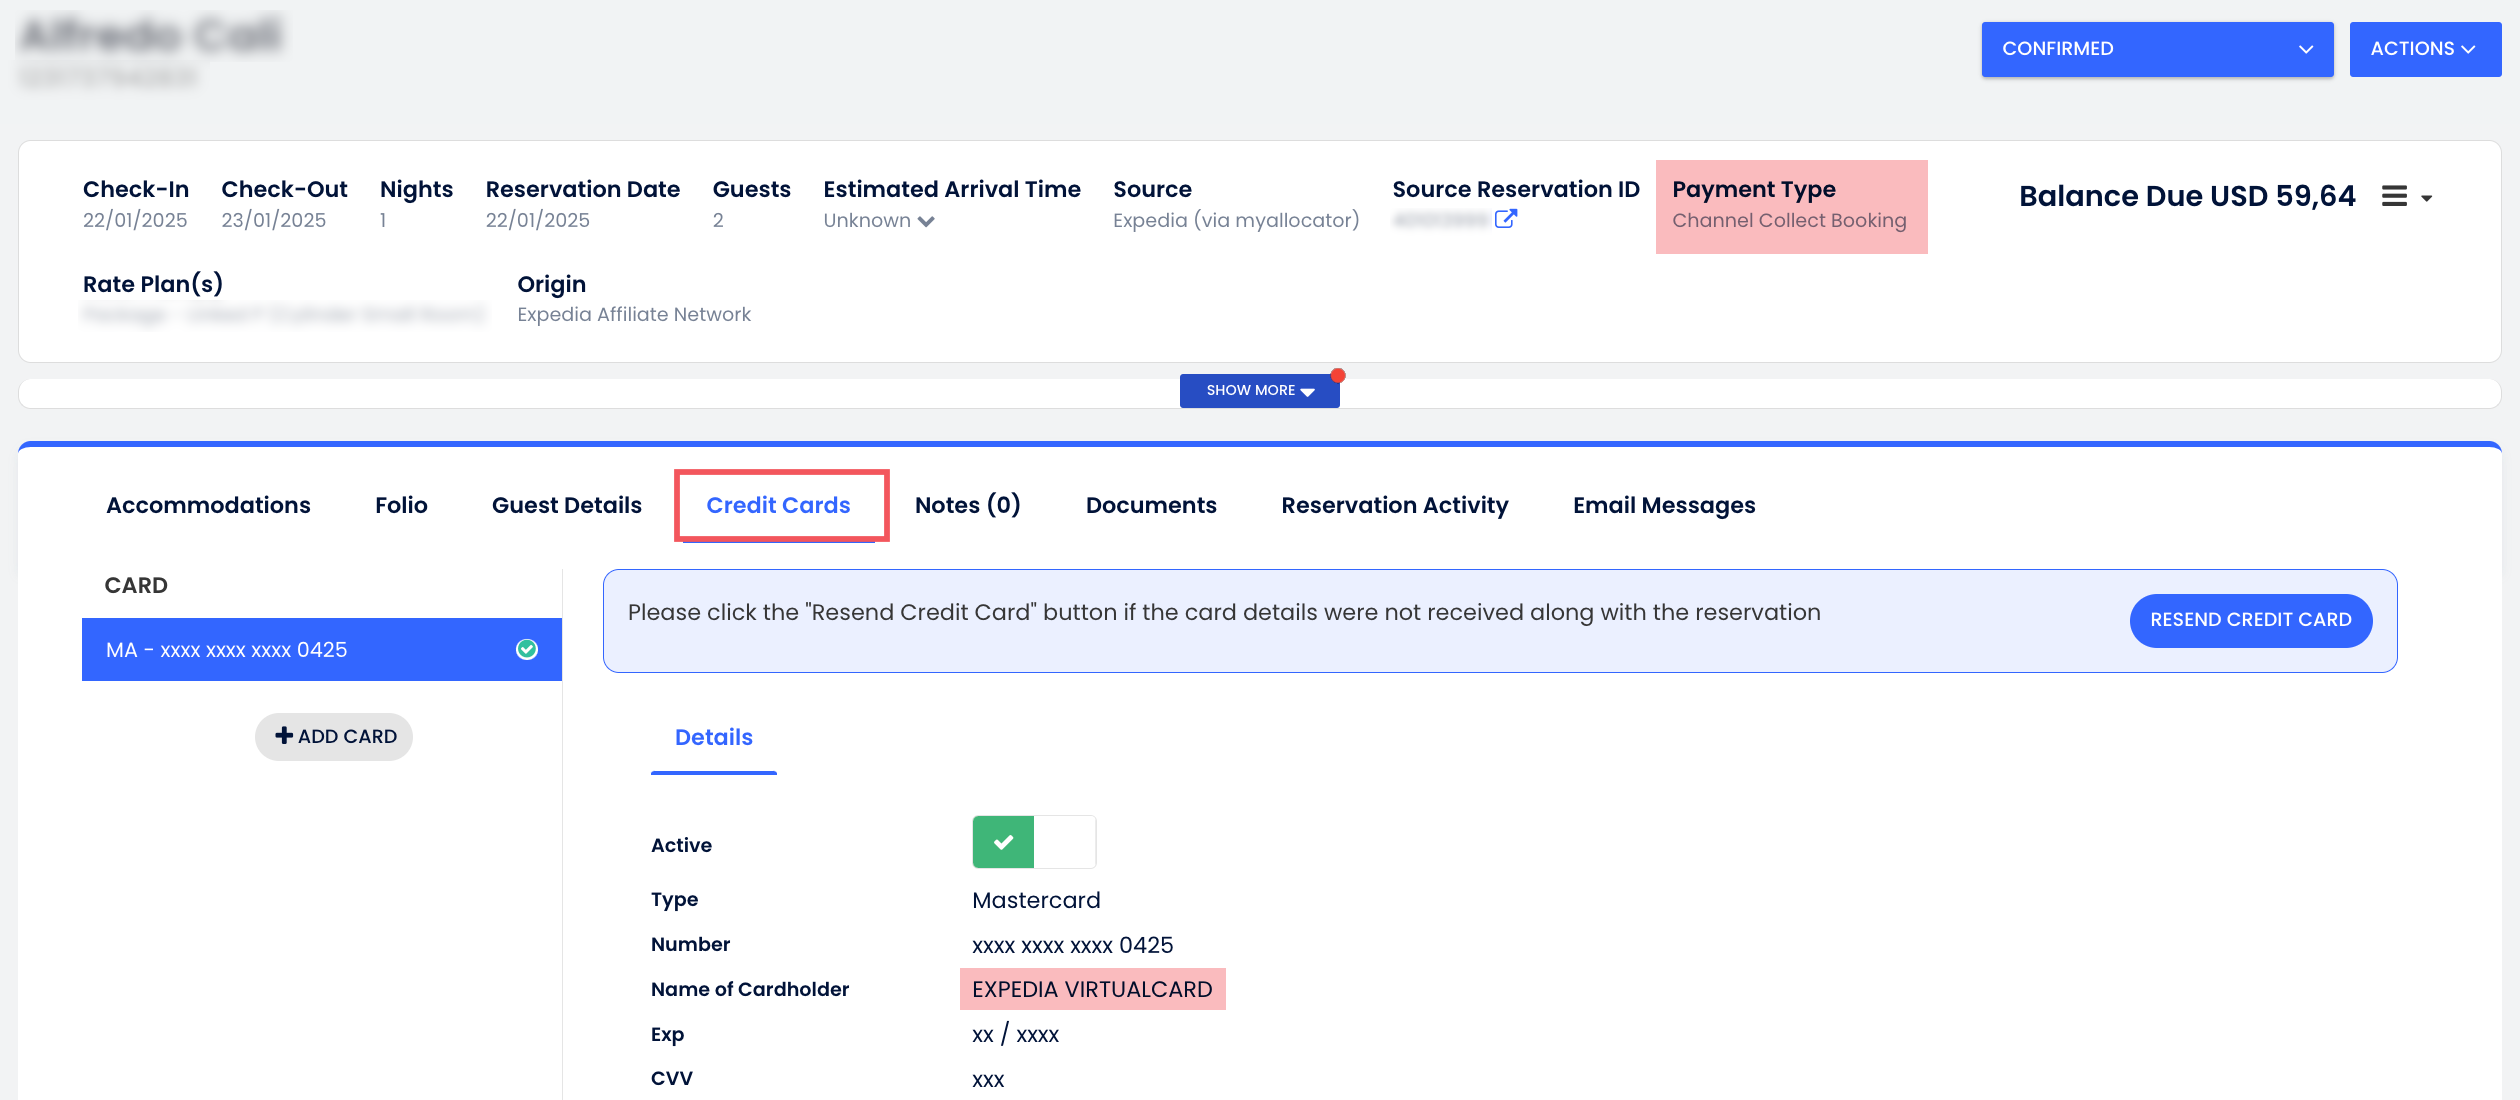Image resolution: width=2520 pixels, height=1100 pixels.
Task: Go to Reservation Activity tab
Action: [x=1394, y=506]
